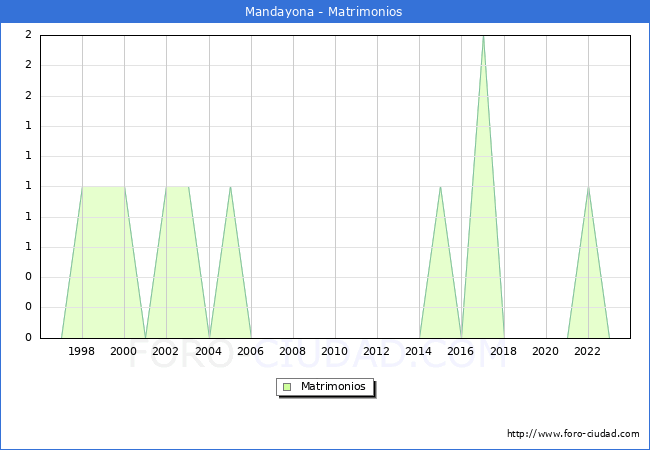Viewport: 650px width, 450px height.
Task: Click the 2020 x-axis label
Action: (546, 351)
